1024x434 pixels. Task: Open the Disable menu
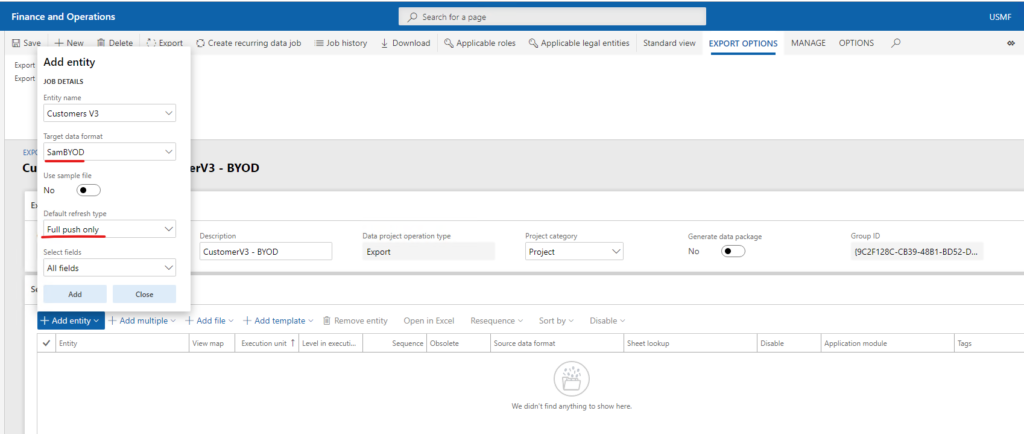coord(607,320)
